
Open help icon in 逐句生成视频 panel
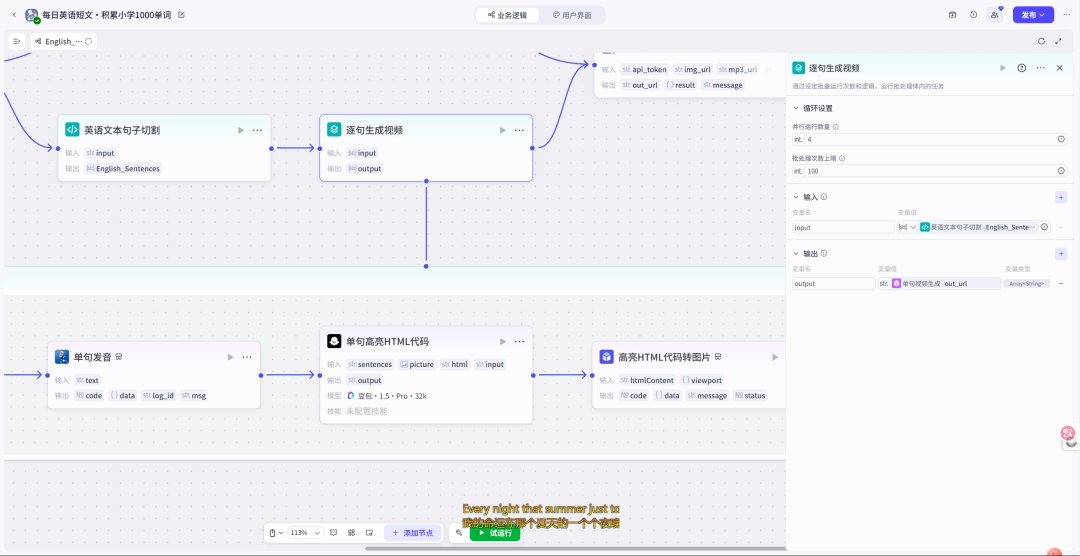1022,68
